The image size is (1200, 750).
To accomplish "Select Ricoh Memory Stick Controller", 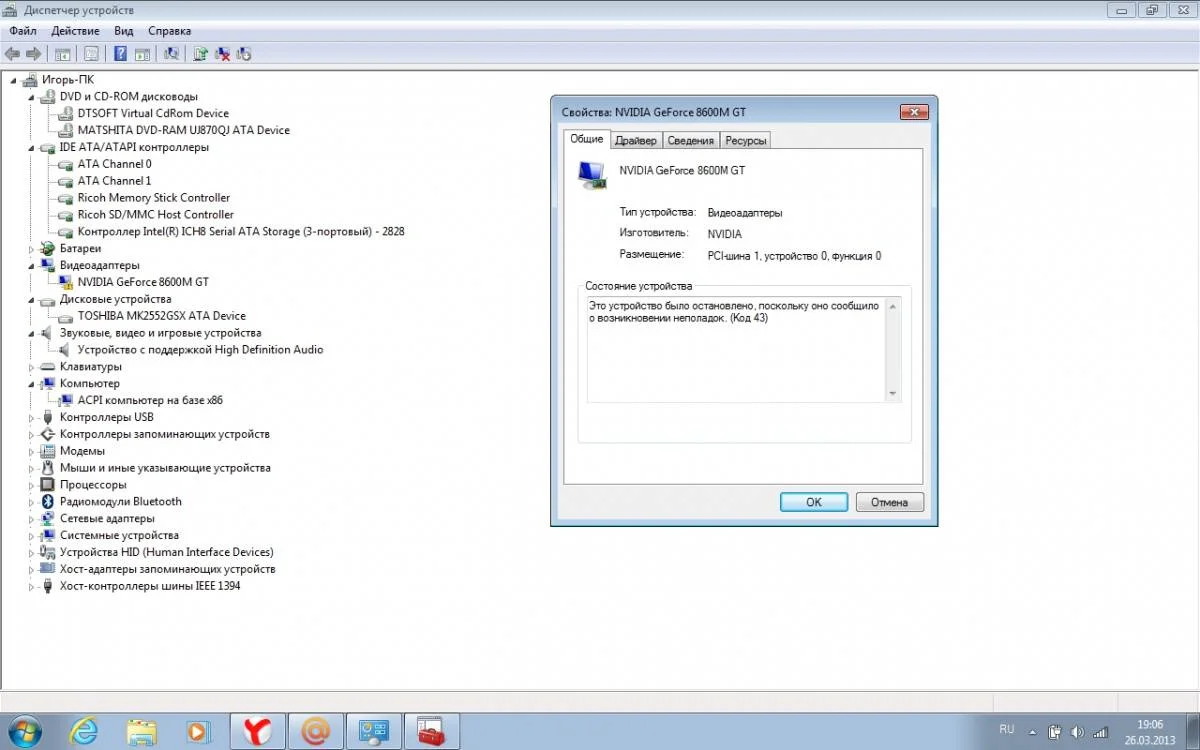I will (153, 198).
